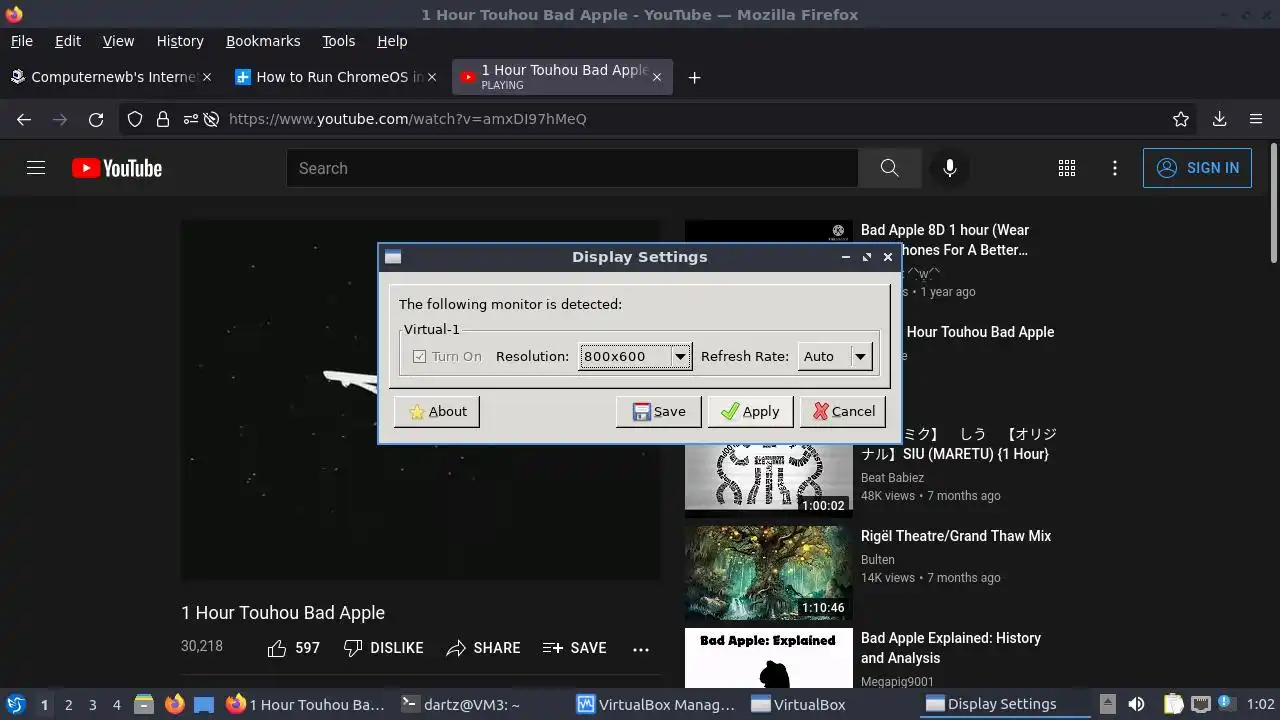Screen dimensions: 1280x720
Task: Open more actions ellipsis below video
Action: pyautogui.click(x=641, y=649)
